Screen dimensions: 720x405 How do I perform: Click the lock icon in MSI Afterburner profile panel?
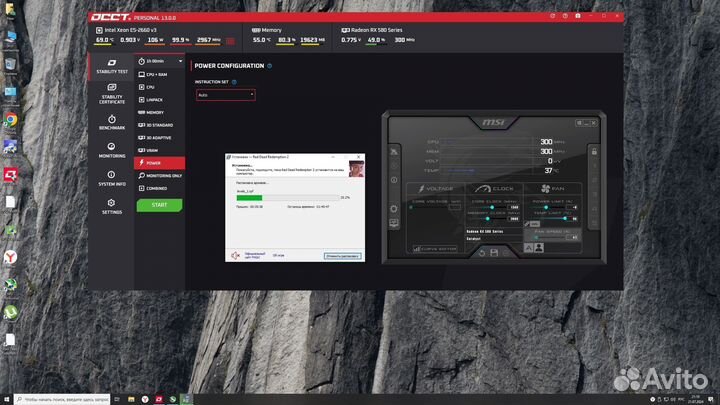click(x=594, y=152)
